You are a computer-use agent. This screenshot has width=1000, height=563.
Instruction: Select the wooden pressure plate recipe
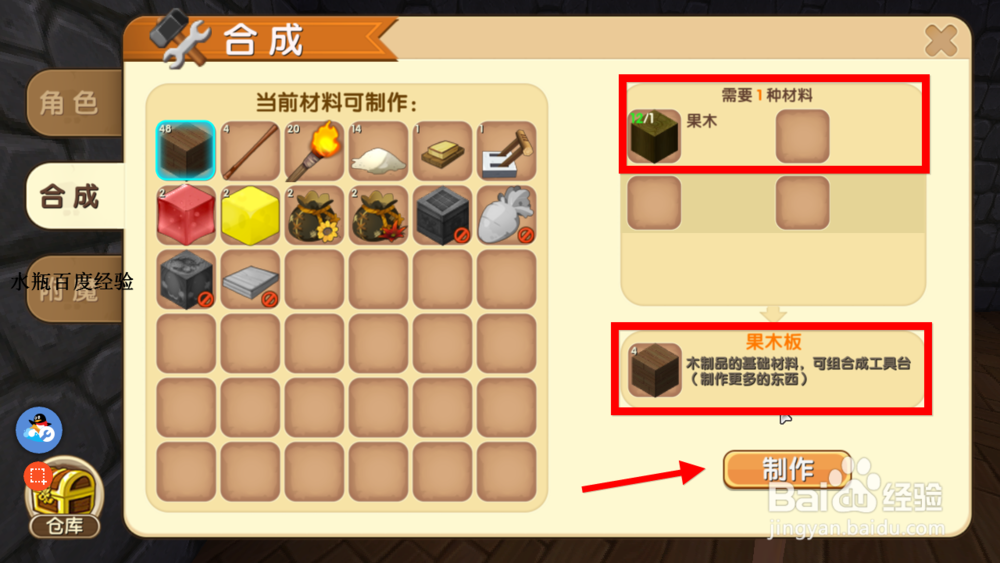point(443,150)
